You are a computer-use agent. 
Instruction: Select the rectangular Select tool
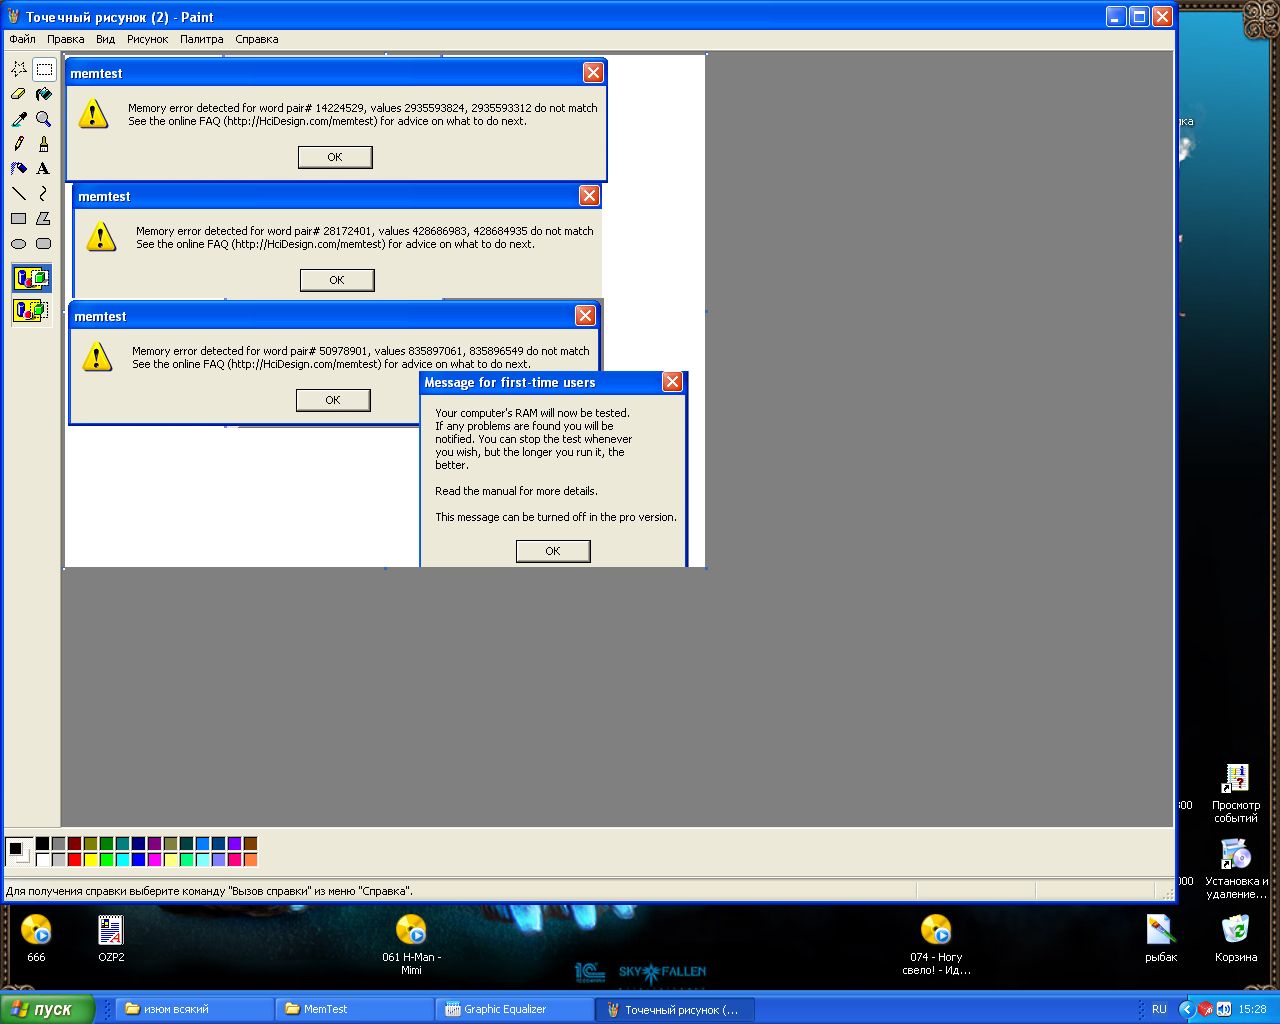[x=44, y=69]
